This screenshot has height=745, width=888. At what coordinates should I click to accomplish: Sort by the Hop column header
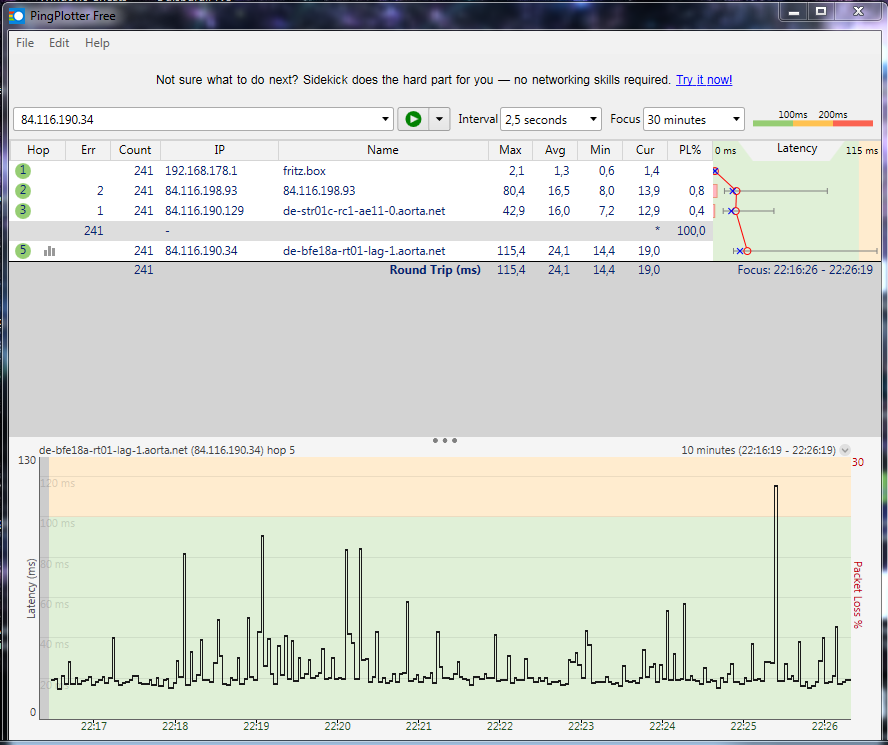tap(38, 150)
